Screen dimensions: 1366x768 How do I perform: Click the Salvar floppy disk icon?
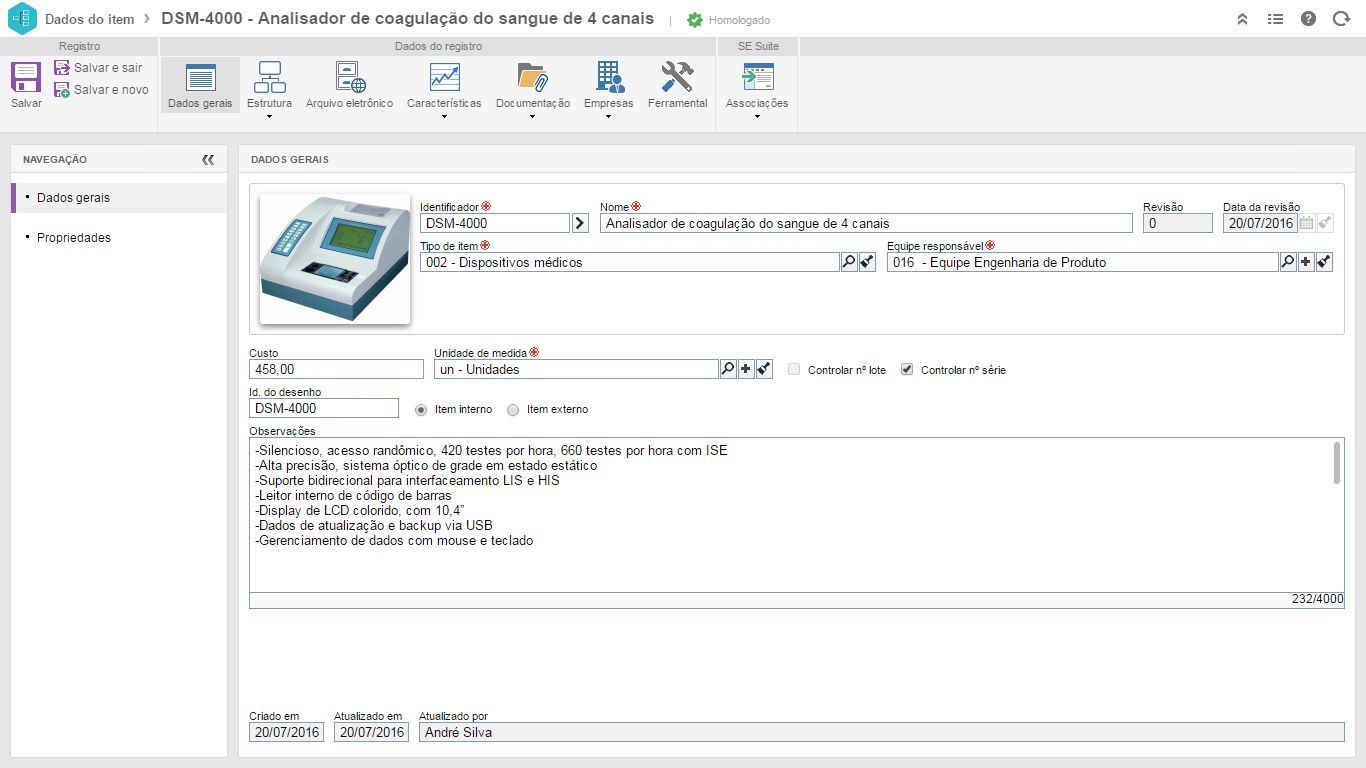point(26,78)
